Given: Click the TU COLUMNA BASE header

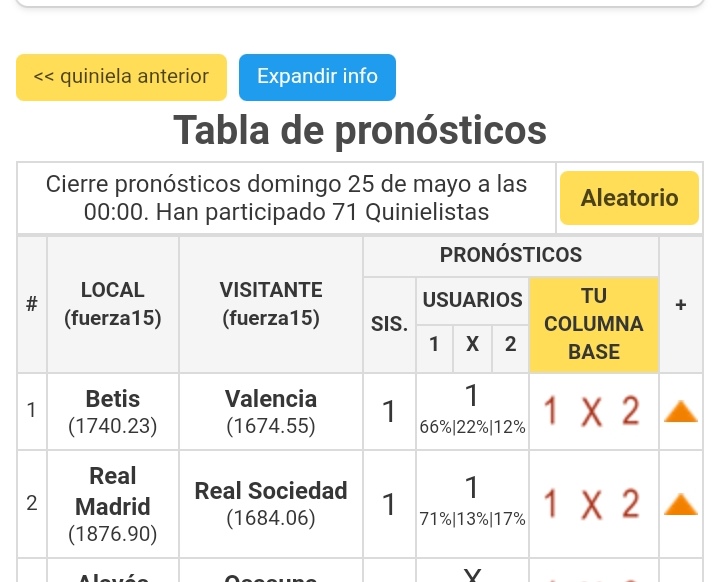Looking at the screenshot, I should tap(594, 324).
